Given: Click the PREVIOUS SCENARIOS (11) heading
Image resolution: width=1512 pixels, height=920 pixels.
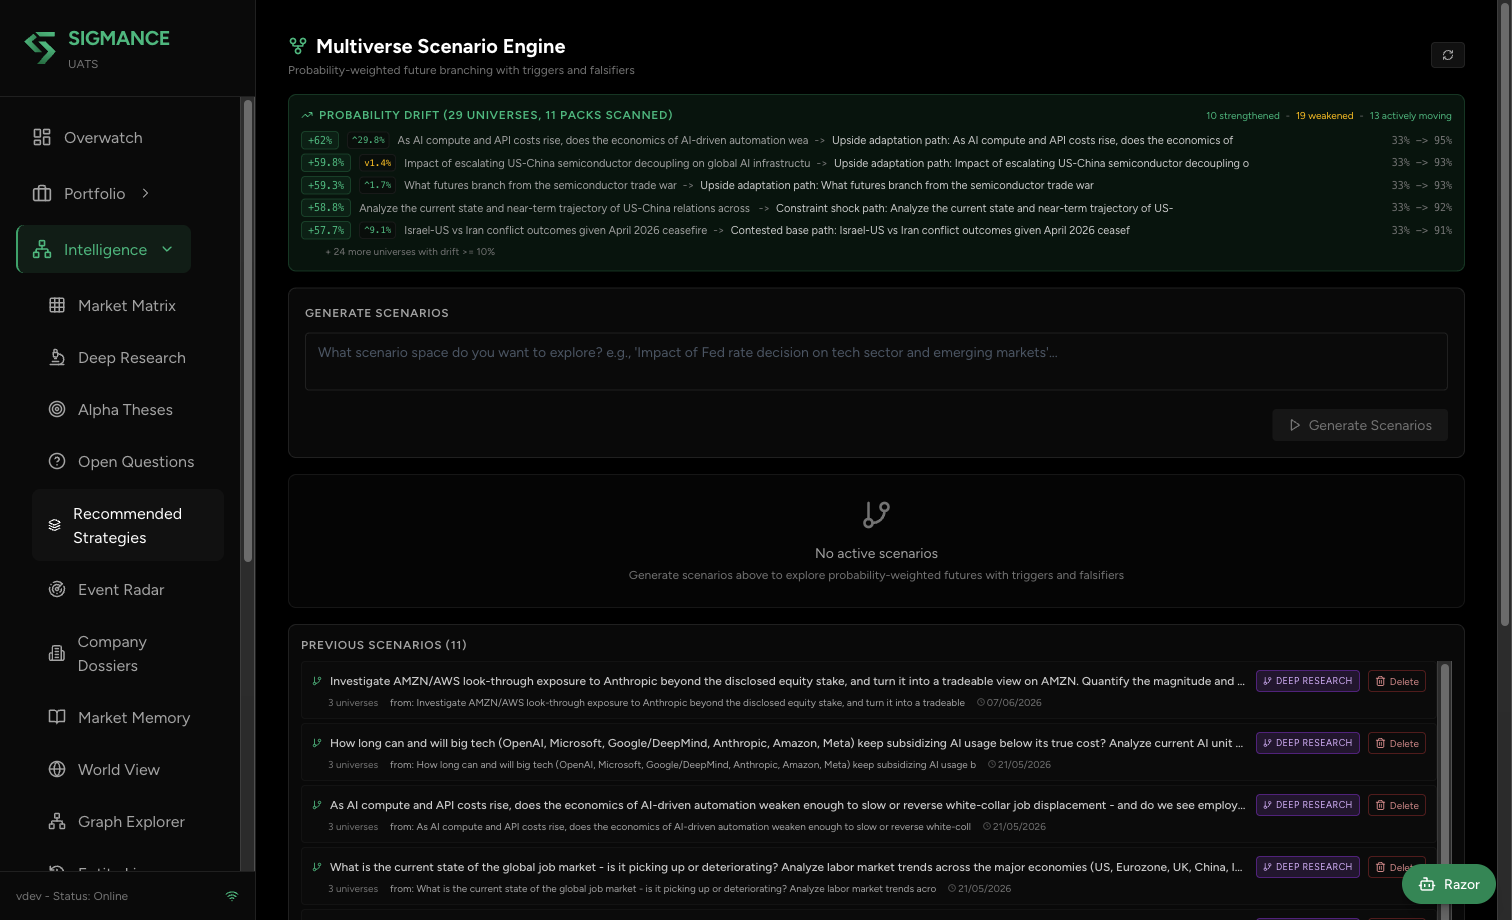Looking at the screenshot, I should click(x=384, y=645).
